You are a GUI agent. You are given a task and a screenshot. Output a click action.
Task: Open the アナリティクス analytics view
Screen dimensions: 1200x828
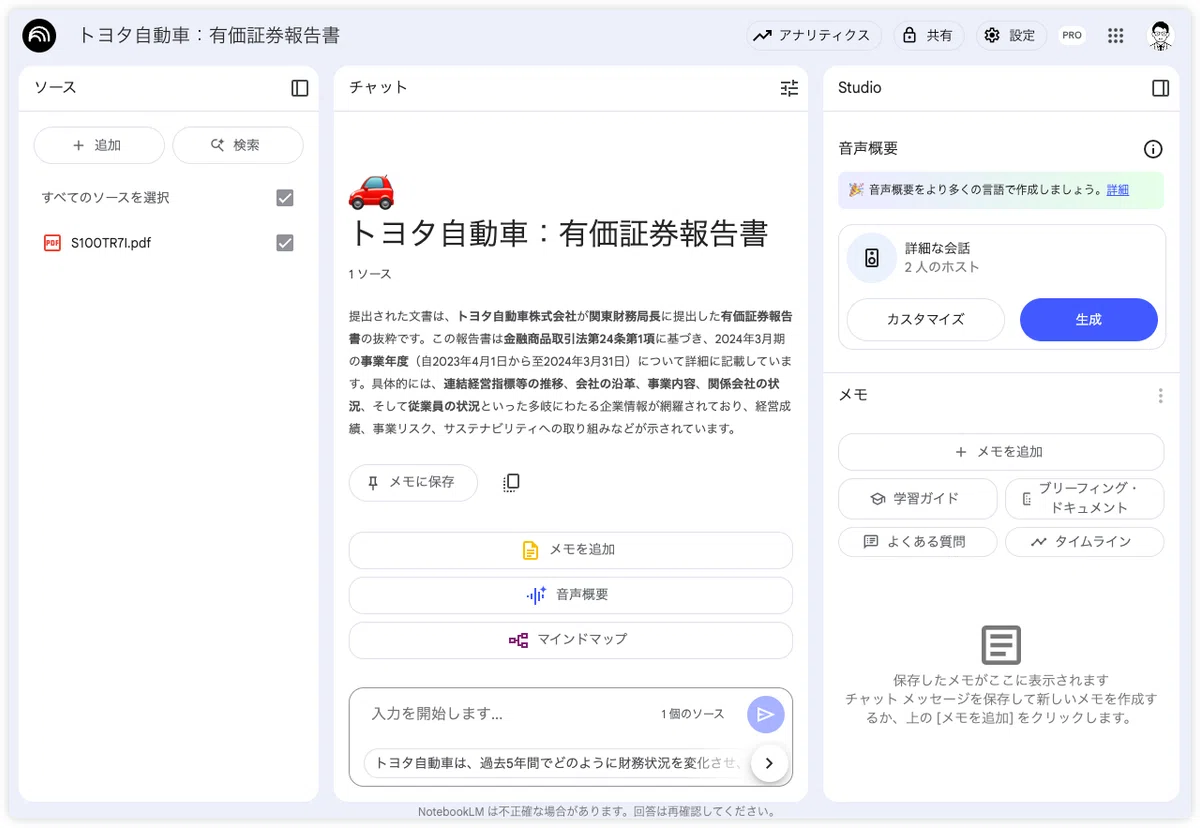click(813, 35)
